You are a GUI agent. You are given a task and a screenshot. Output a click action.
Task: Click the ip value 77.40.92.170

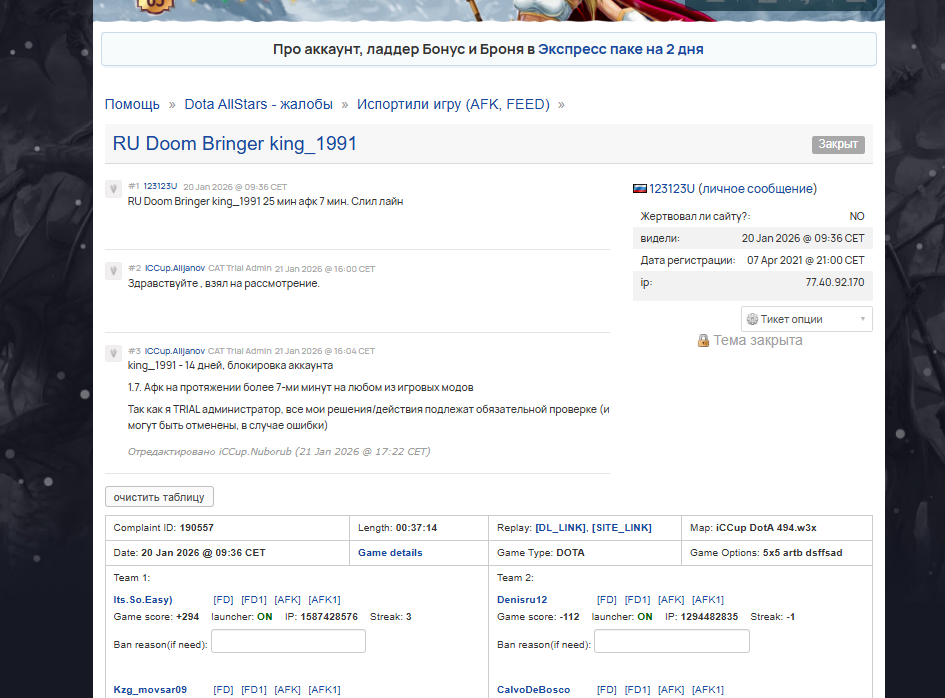[835, 282]
